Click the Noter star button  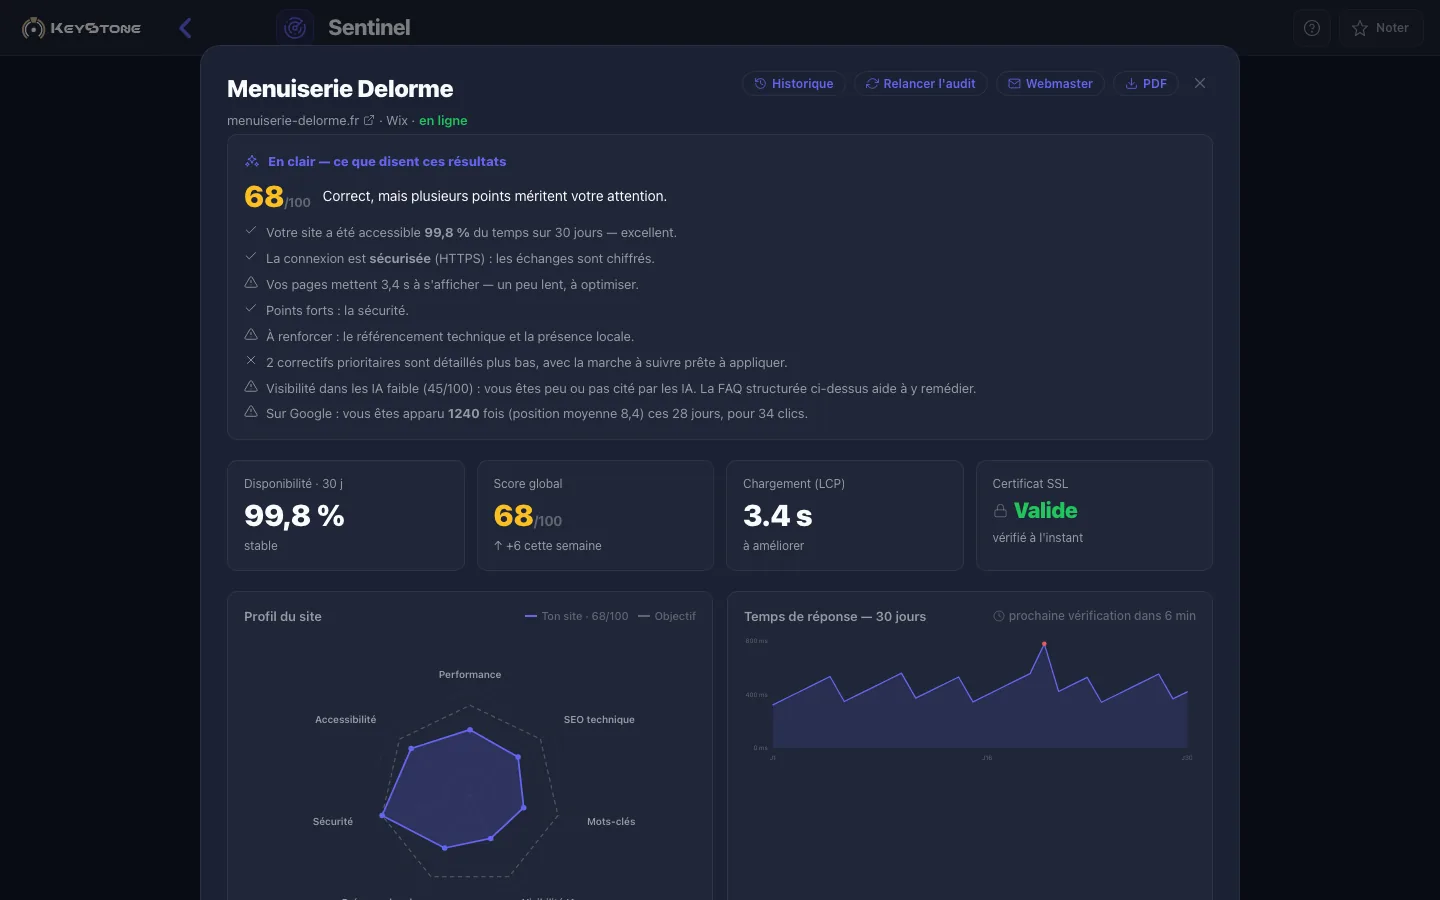1380,28
